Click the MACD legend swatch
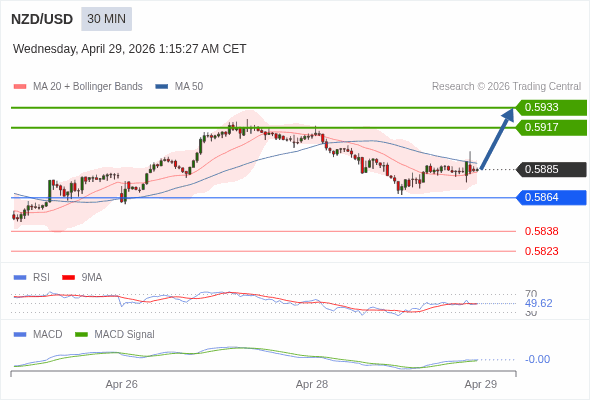The width and height of the screenshot is (590, 400). 20,335
